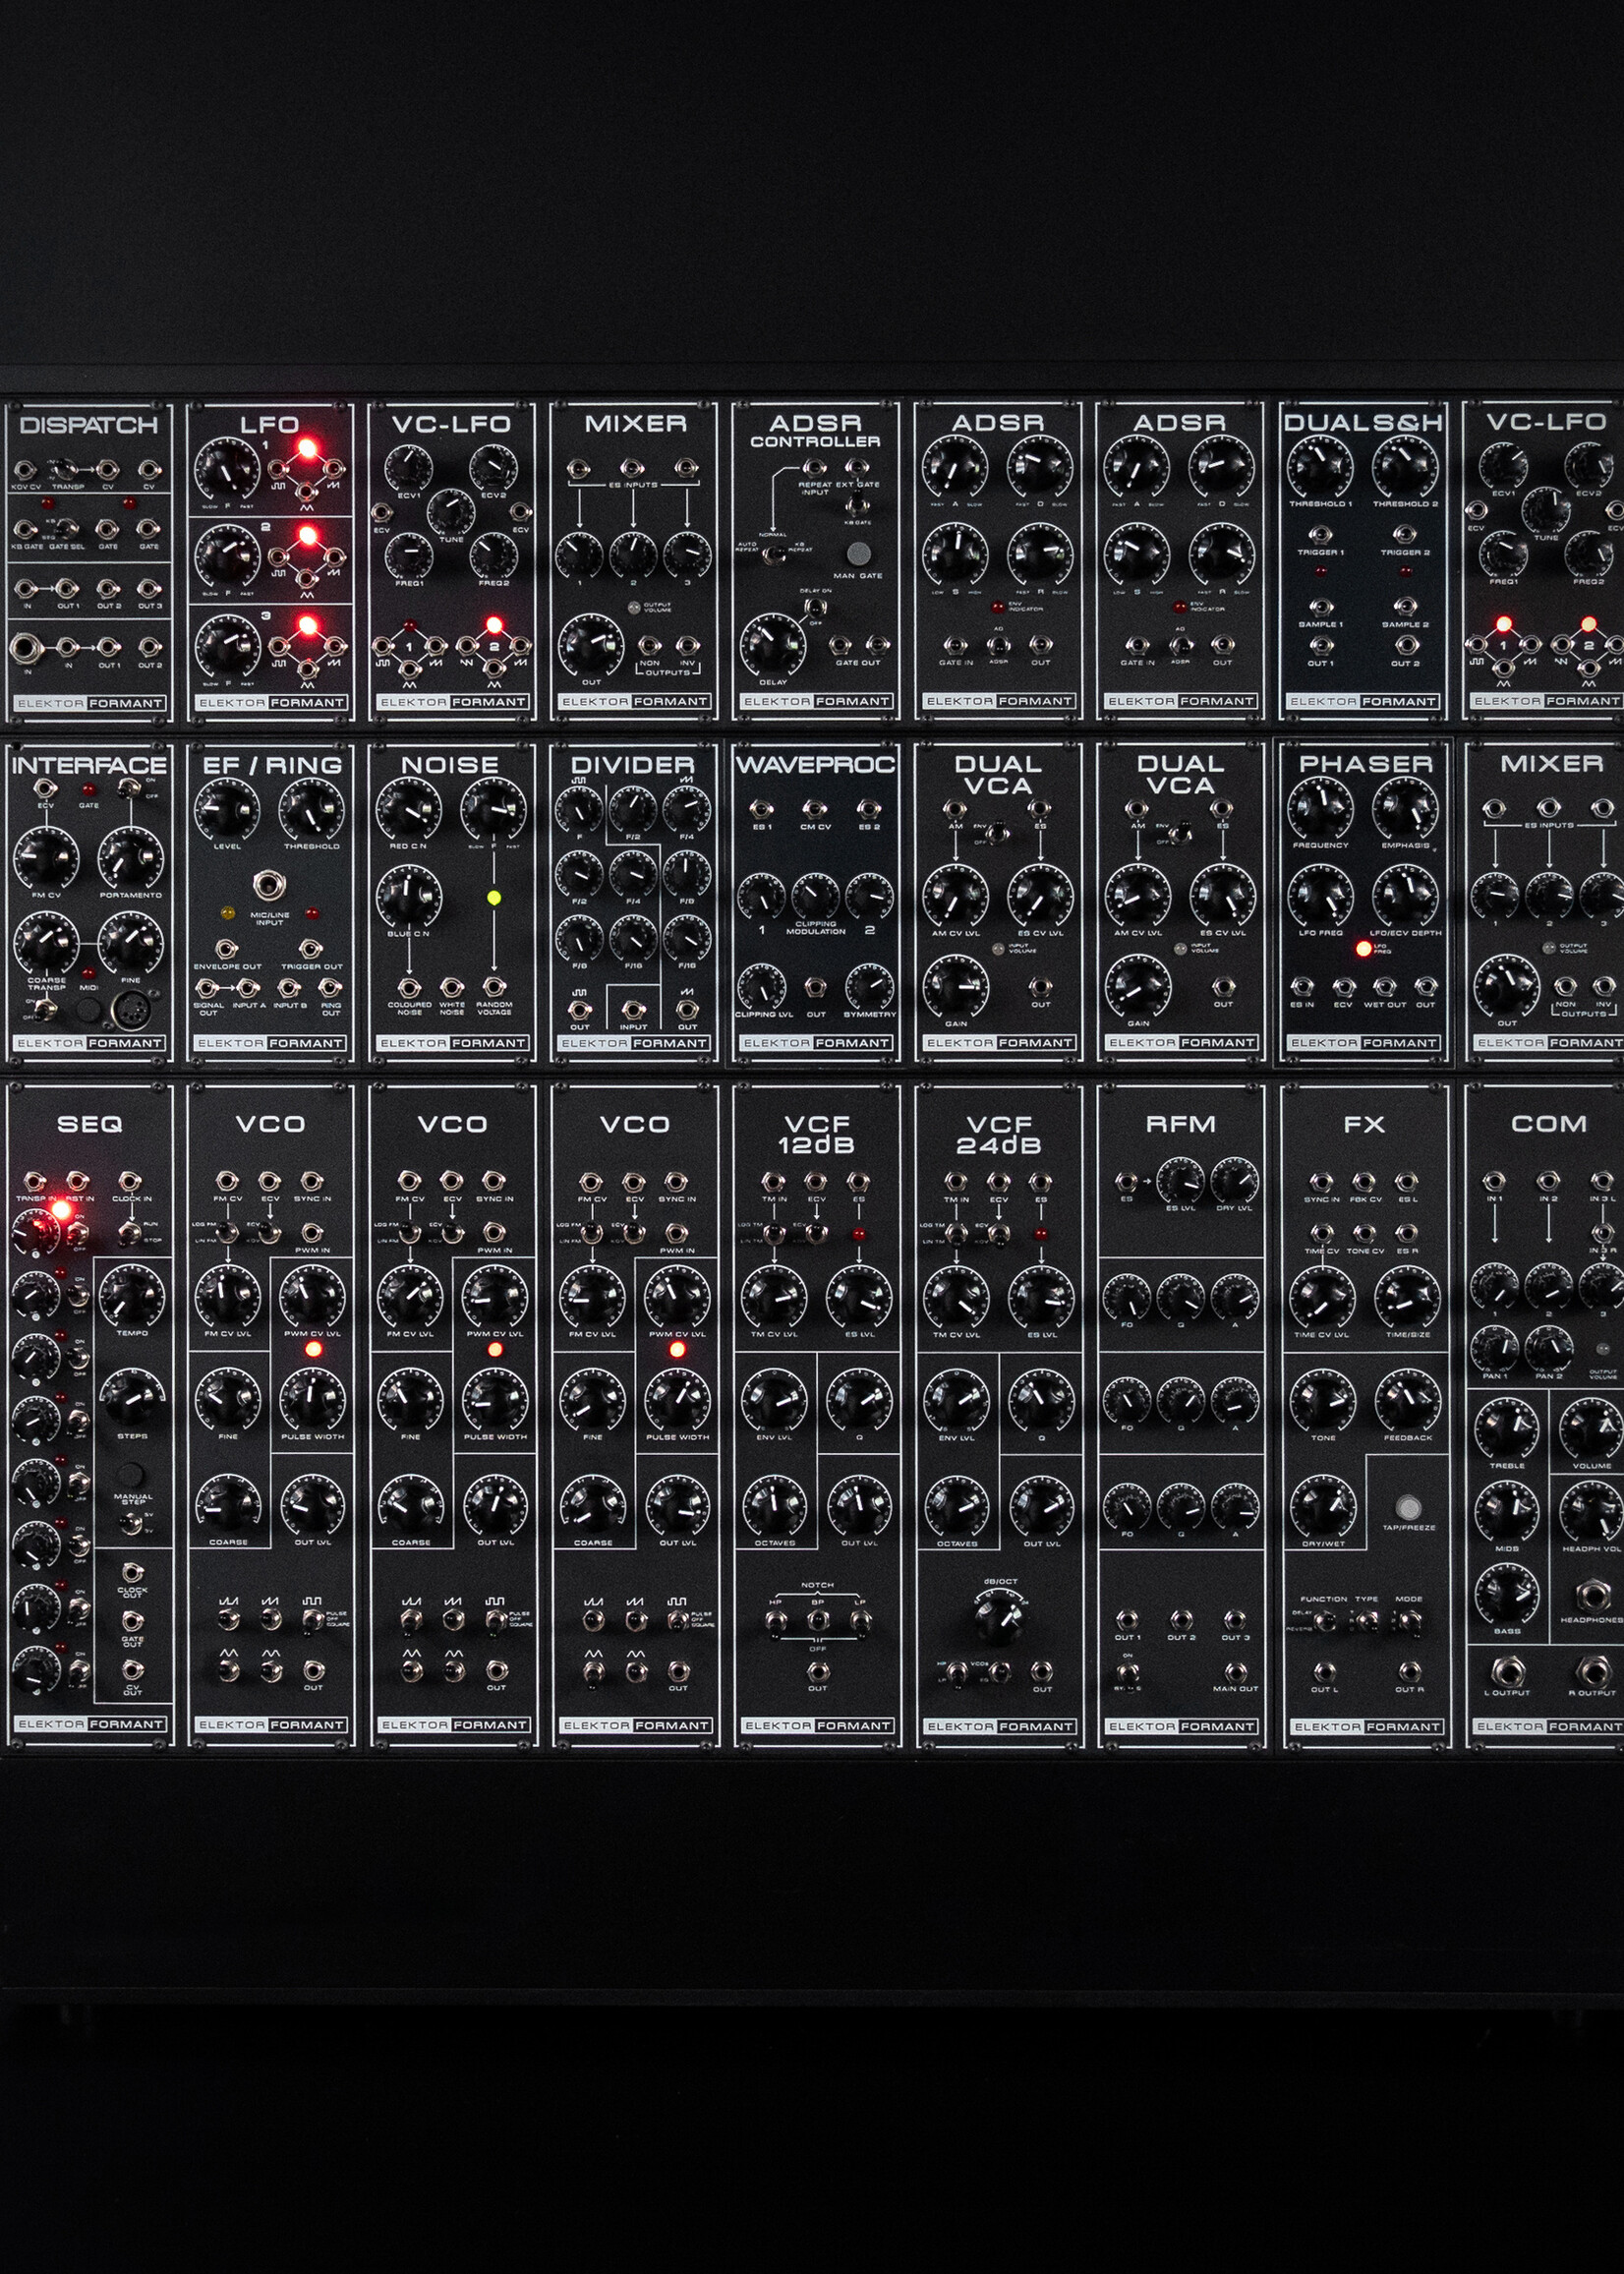Viewport: 1624px width, 2274px height.
Task: Click the RING OUT jack on EF / RING
Action: point(330,988)
